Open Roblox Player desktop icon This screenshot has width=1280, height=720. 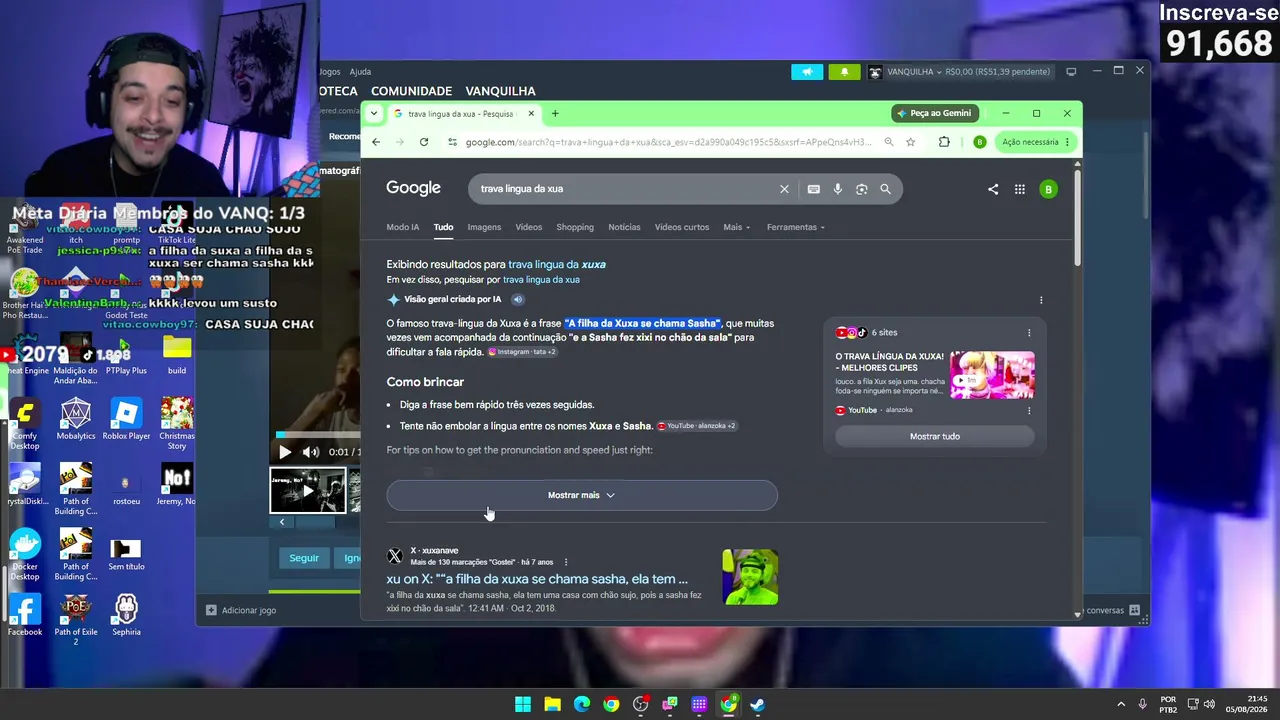tap(126, 419)
